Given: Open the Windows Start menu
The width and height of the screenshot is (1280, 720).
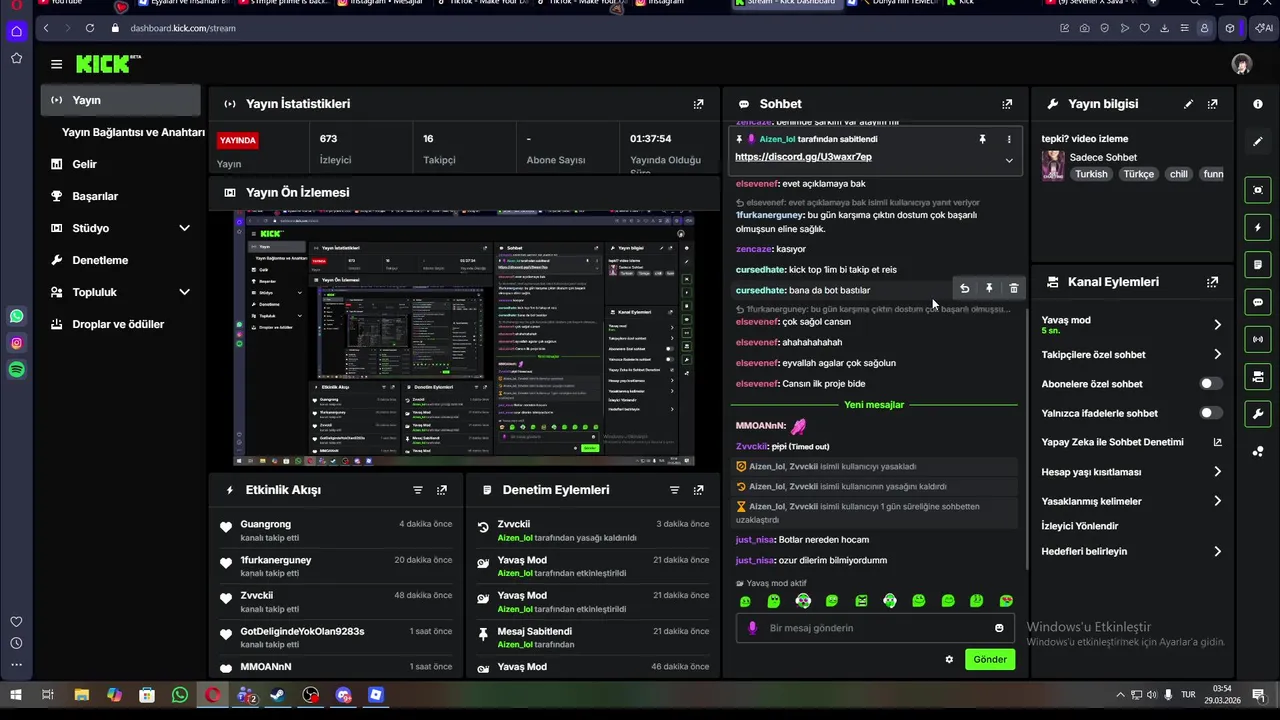Looking at the screenshot, I should pyautogui.click(x=16, y=695).
